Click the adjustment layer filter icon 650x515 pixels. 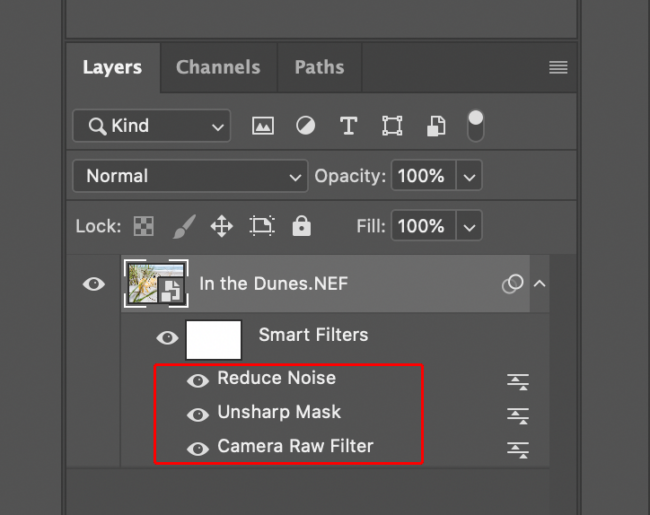[306, 126]
